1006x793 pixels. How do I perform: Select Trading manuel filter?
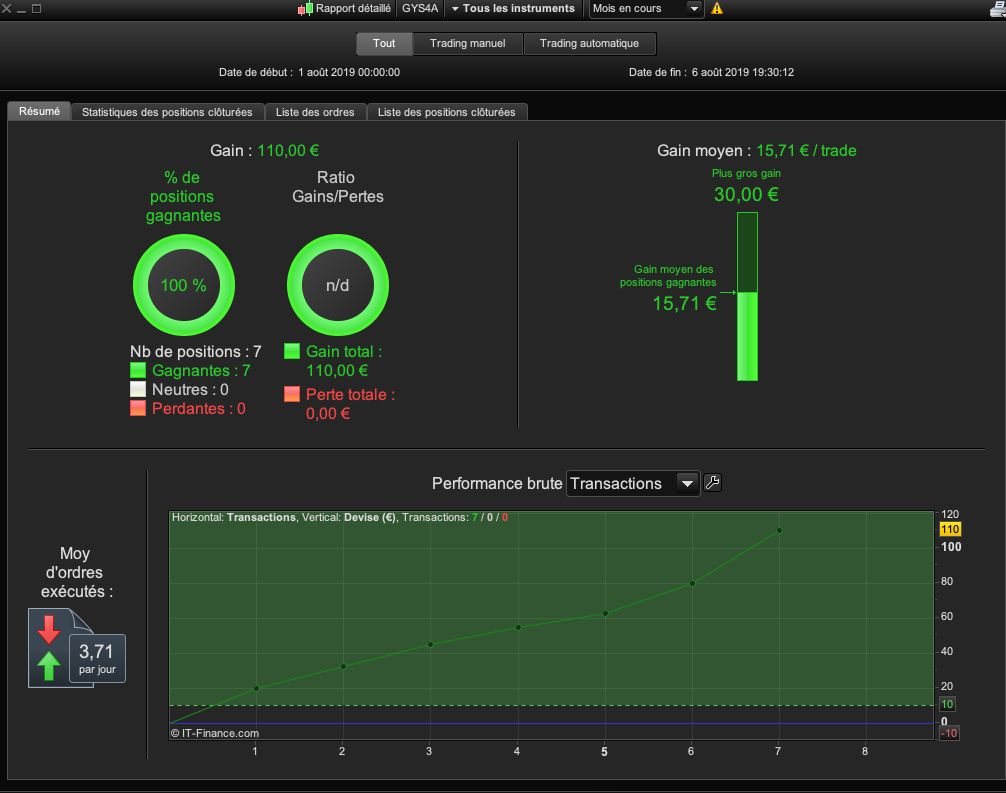[x=468, y=44]
